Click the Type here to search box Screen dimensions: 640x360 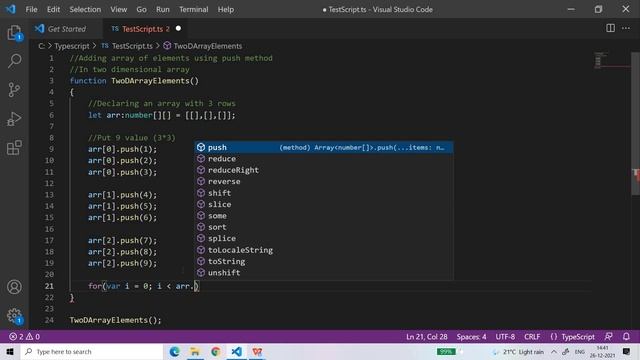[x=92, y=351]
